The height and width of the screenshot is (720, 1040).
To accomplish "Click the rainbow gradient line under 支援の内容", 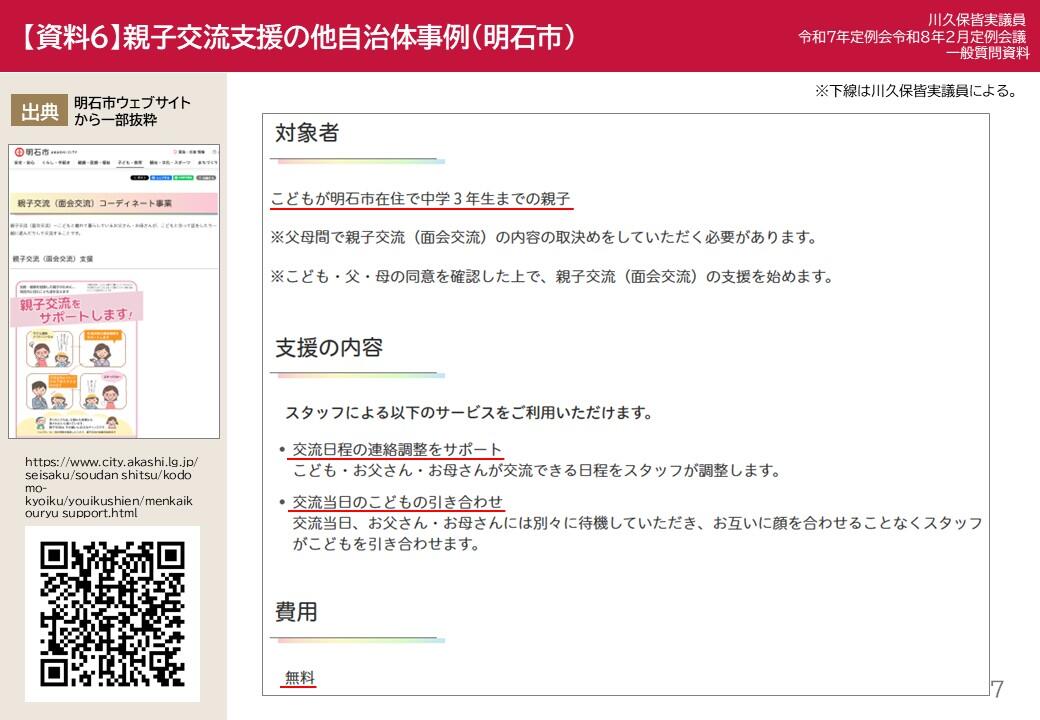I will point(357,375).
